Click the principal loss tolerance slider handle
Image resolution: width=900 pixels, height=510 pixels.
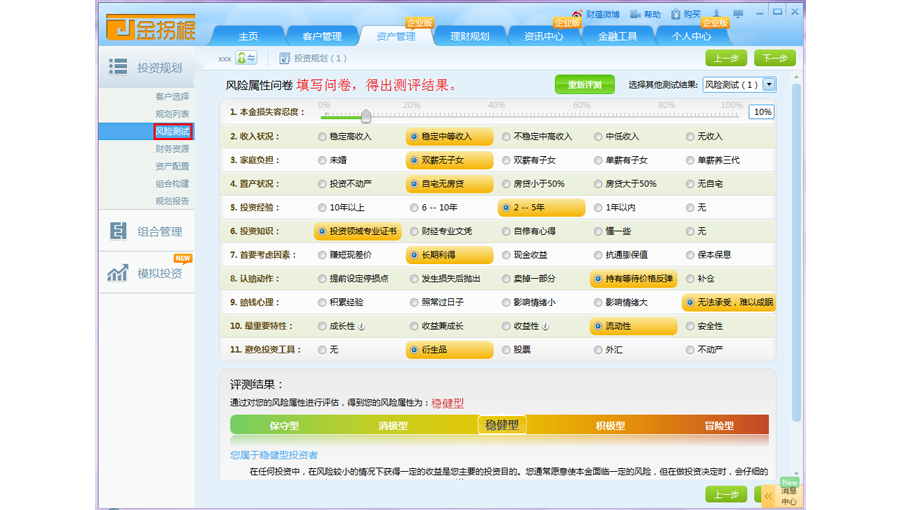(x=366, y=116)
